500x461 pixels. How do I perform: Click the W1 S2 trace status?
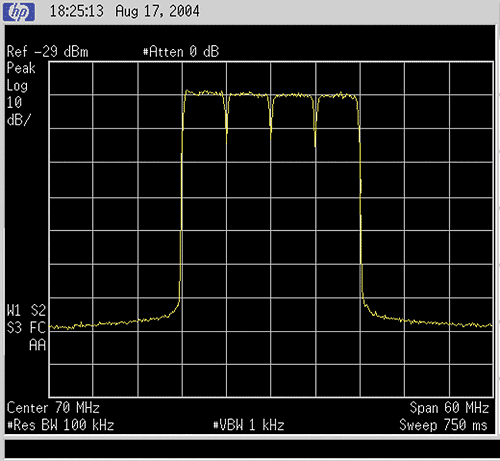click(x=26, y=310)
